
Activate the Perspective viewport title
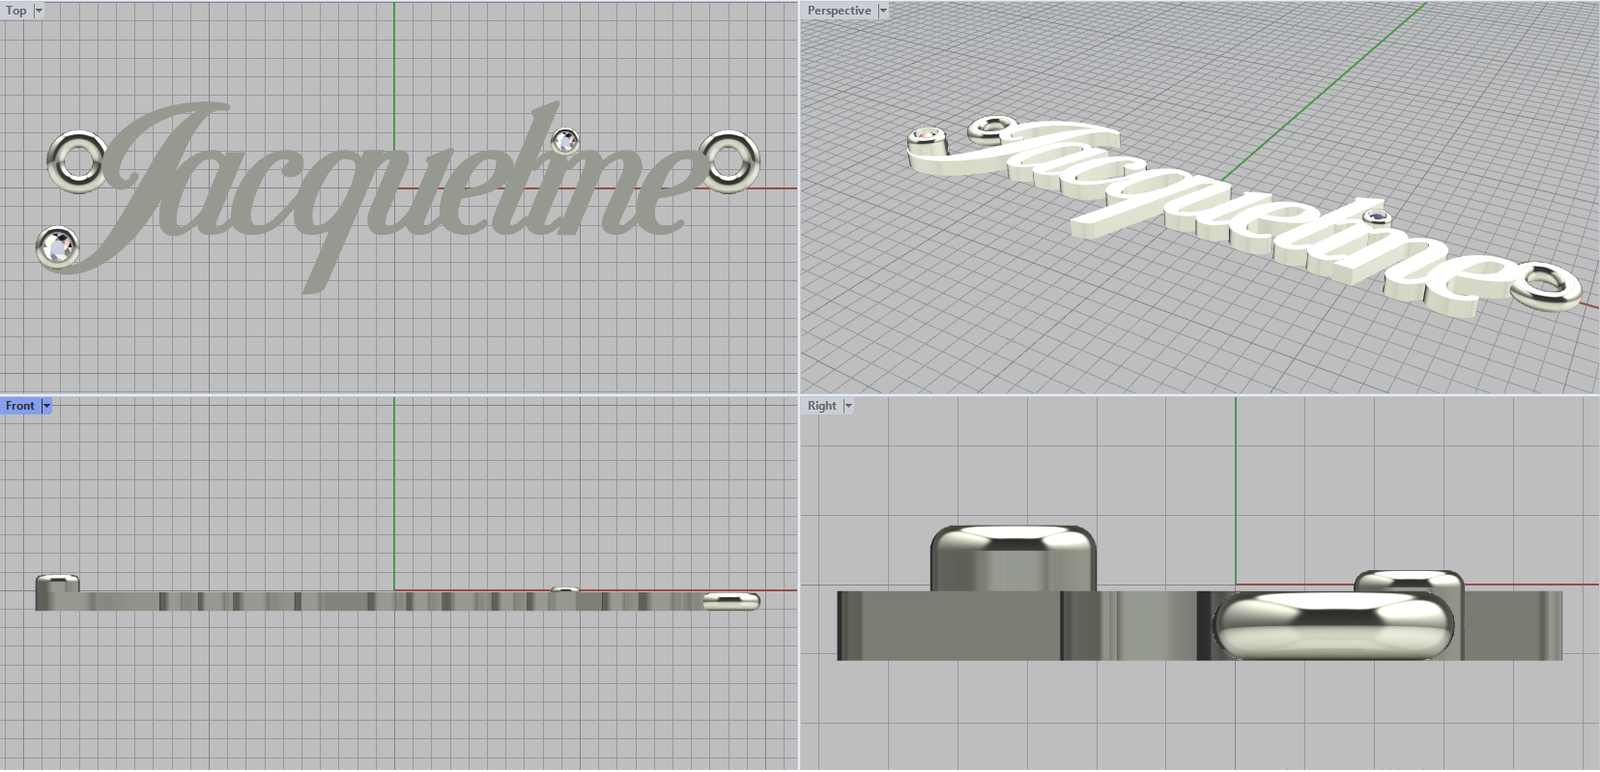[x=838, y=11]
